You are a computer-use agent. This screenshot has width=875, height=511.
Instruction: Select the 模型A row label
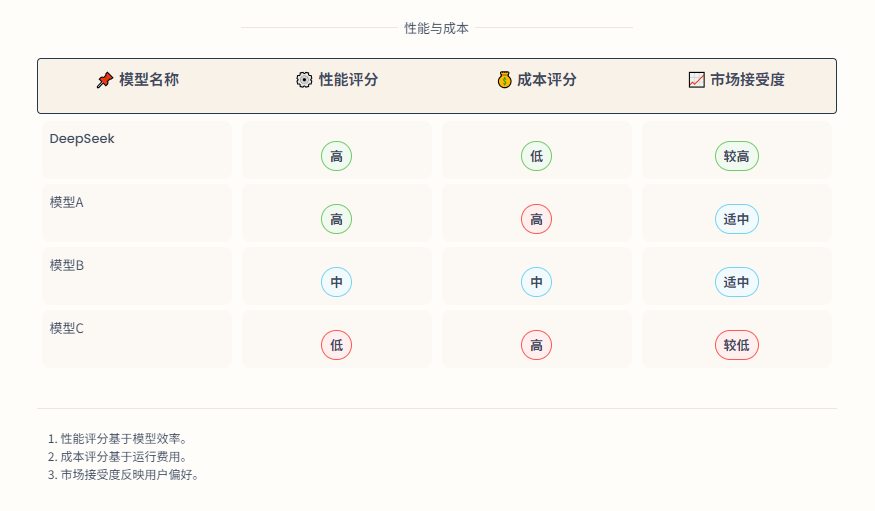tap(67, 202)
